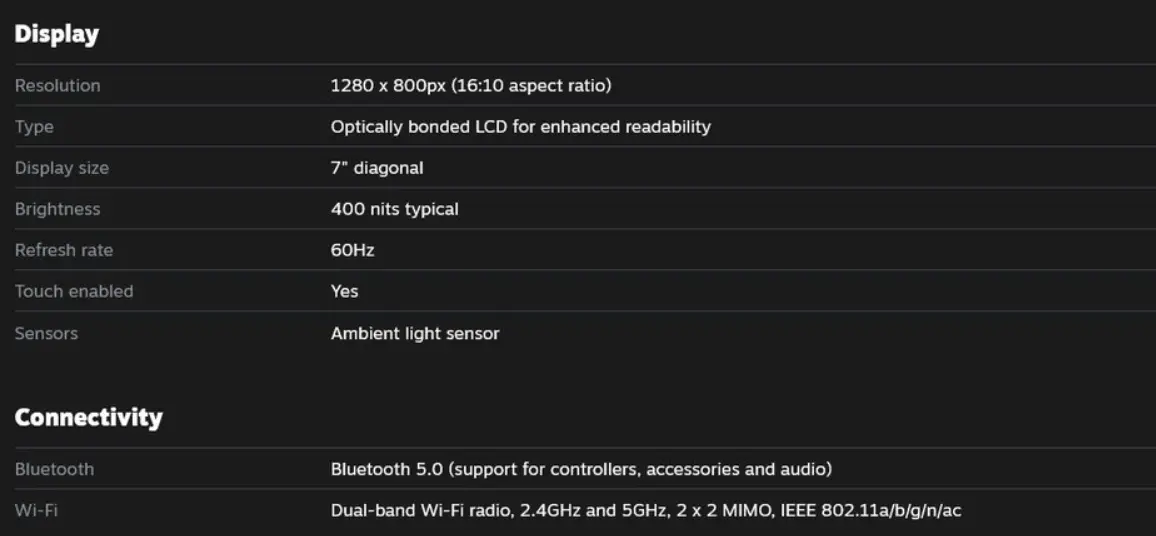Image resolution: width=1156 pixels, height=536 pixels.
Task: Select the Refresh rate label
Action: 64,251
